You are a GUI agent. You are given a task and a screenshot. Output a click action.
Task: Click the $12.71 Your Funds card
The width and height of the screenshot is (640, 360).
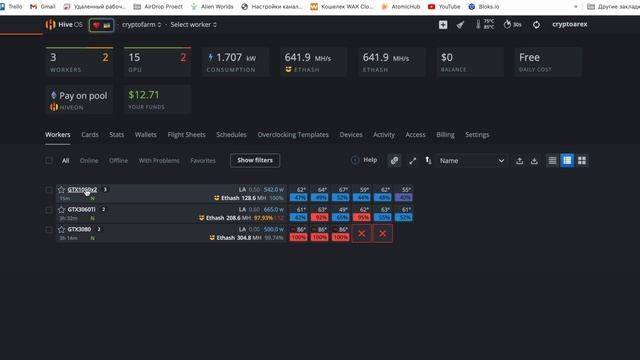[x=158, y=100]
